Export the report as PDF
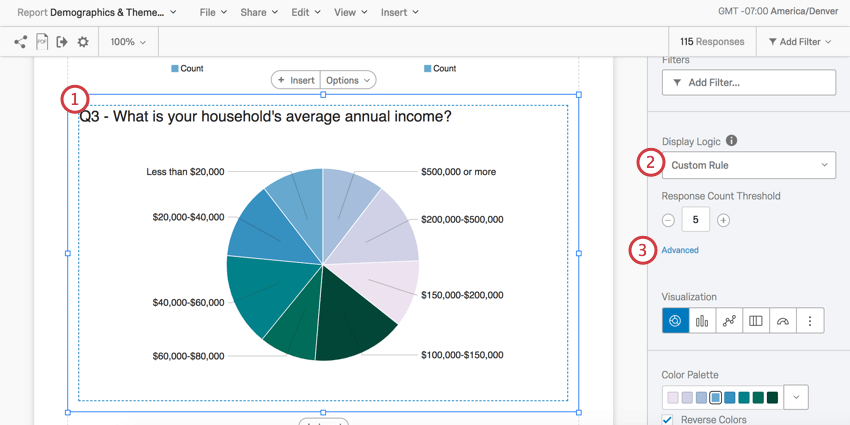850x425 pixels. coord(41,42)
